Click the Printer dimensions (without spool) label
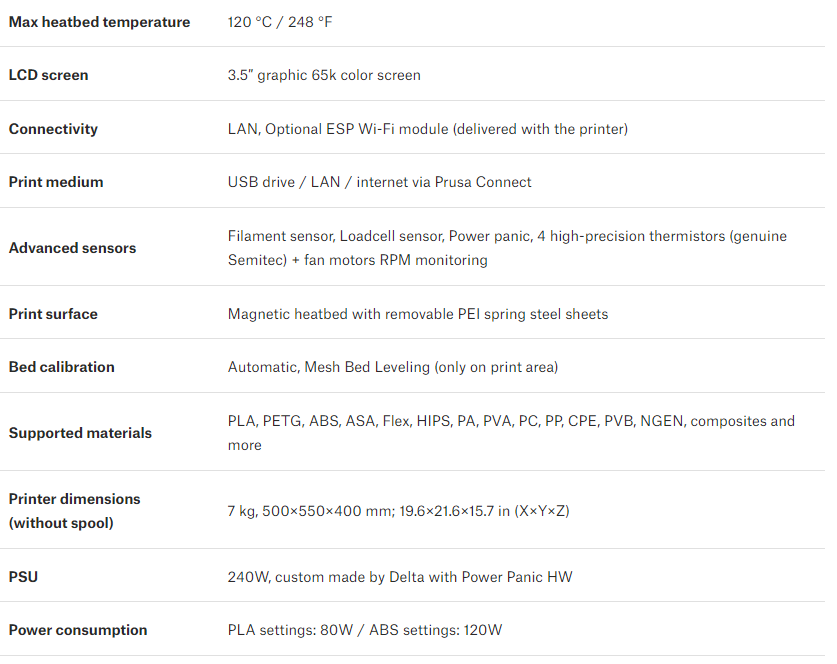The width and height of the screenshot is (837, 664). pos(75,511)
